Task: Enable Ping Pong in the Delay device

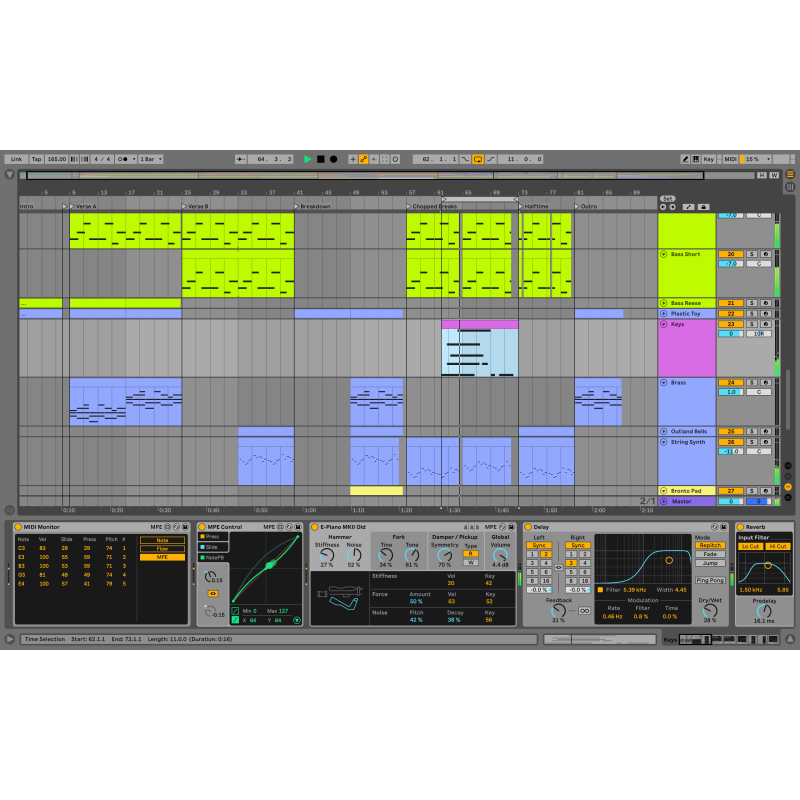Action: click(x=709, y=580)
